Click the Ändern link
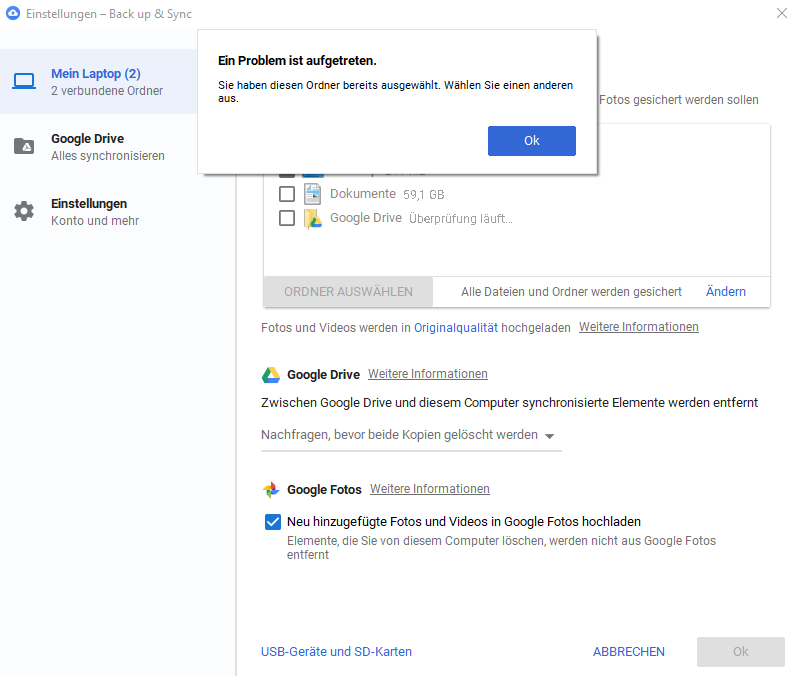793x676 pixels. (x=726, y=292)
